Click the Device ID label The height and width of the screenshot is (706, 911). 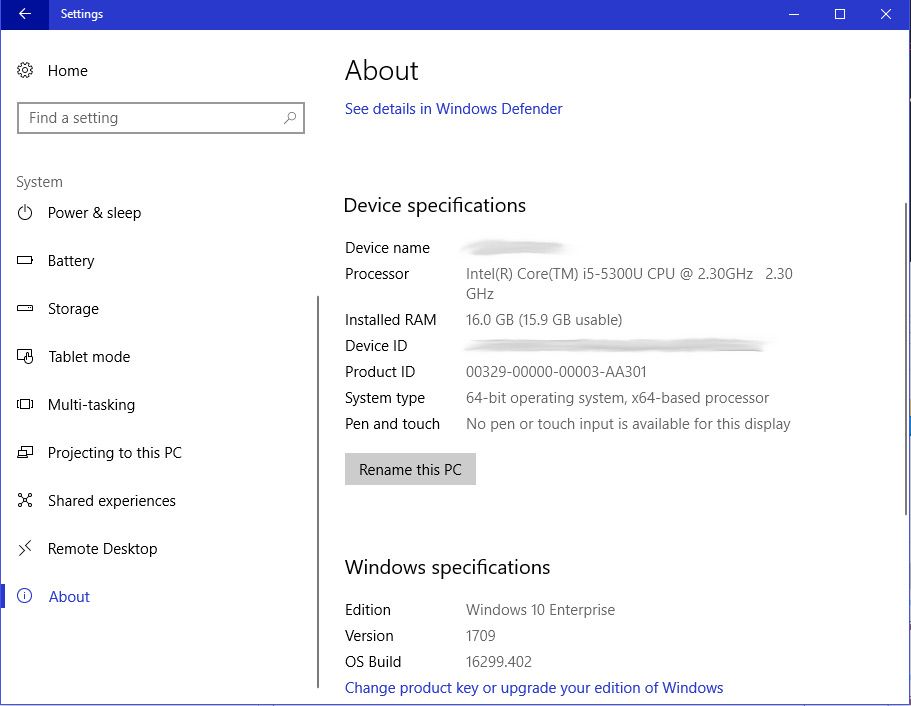tap(376, 346)
